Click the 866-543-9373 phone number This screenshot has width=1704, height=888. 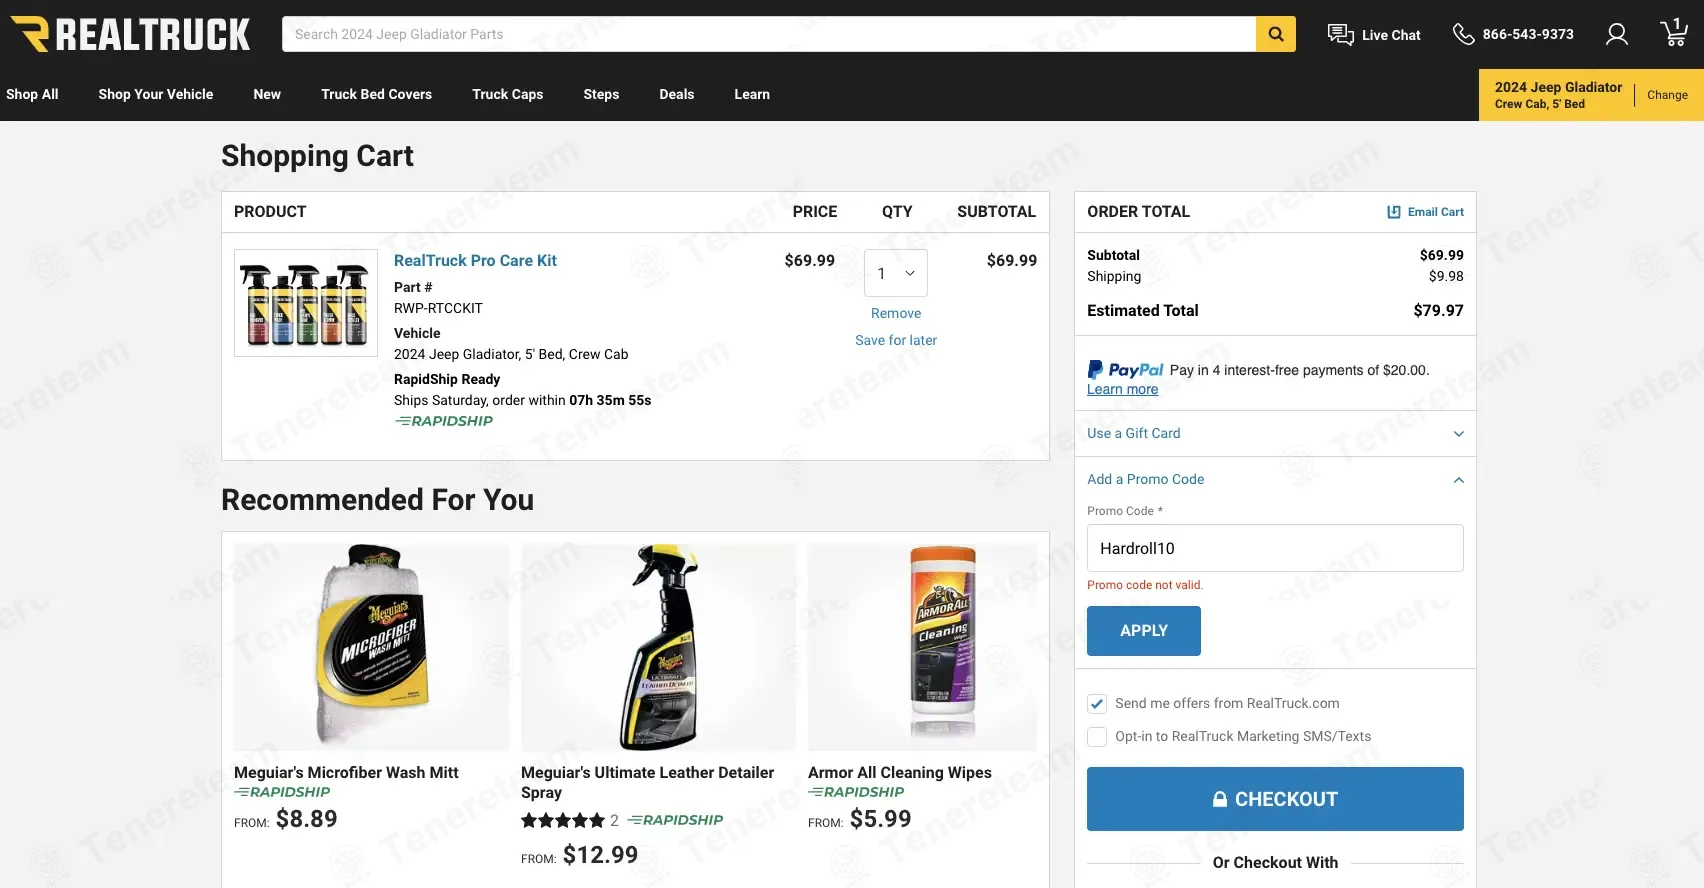[1528, 34]
